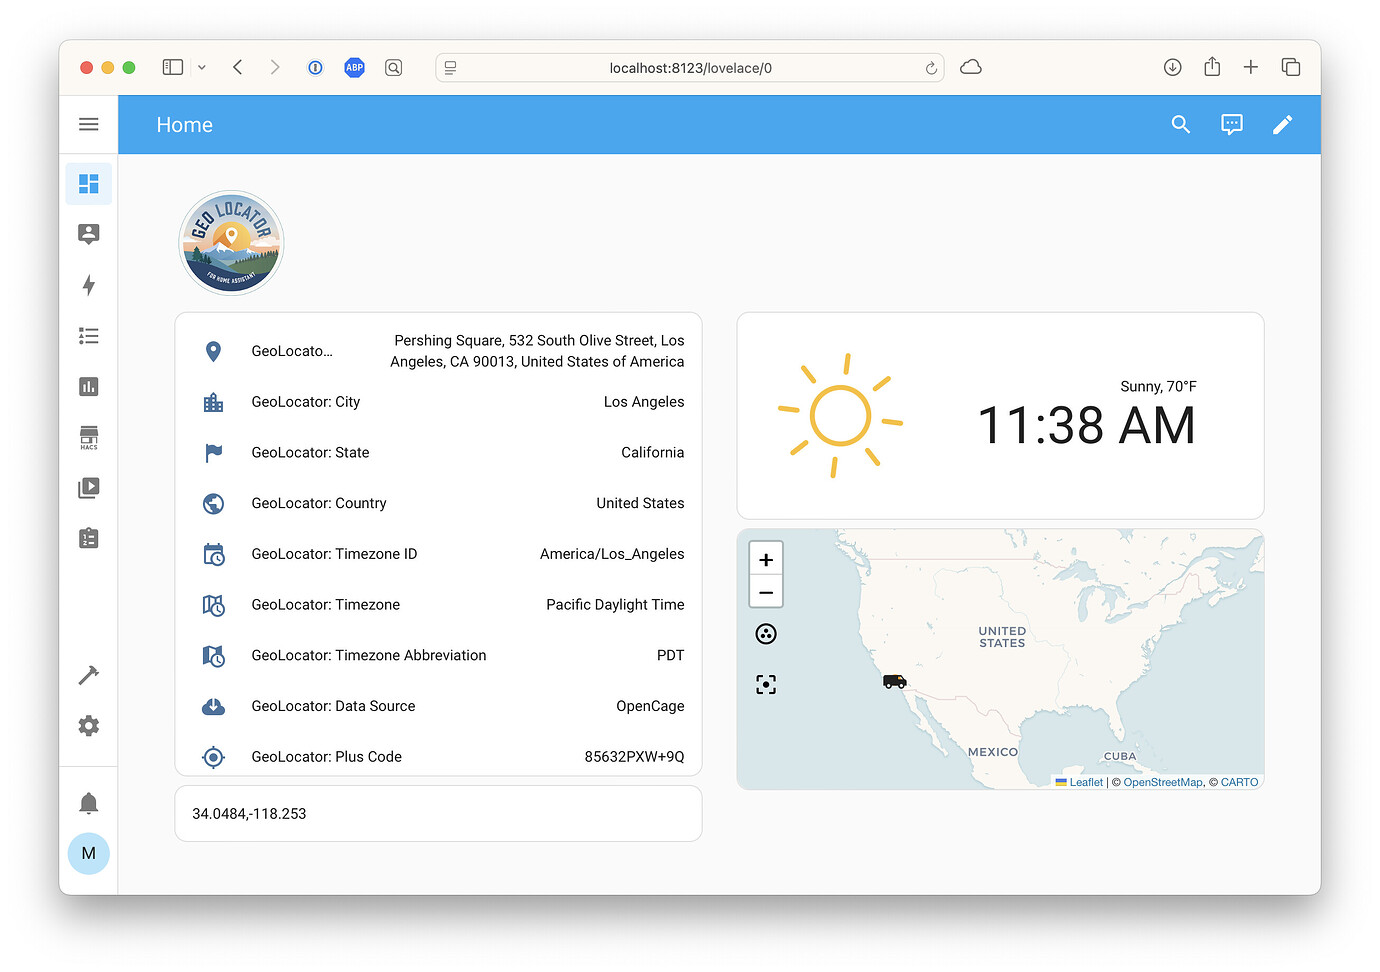The width and height of the screenshot is (1380, 972).
Task: Open the History panel
Action: [x=88, y=386]
